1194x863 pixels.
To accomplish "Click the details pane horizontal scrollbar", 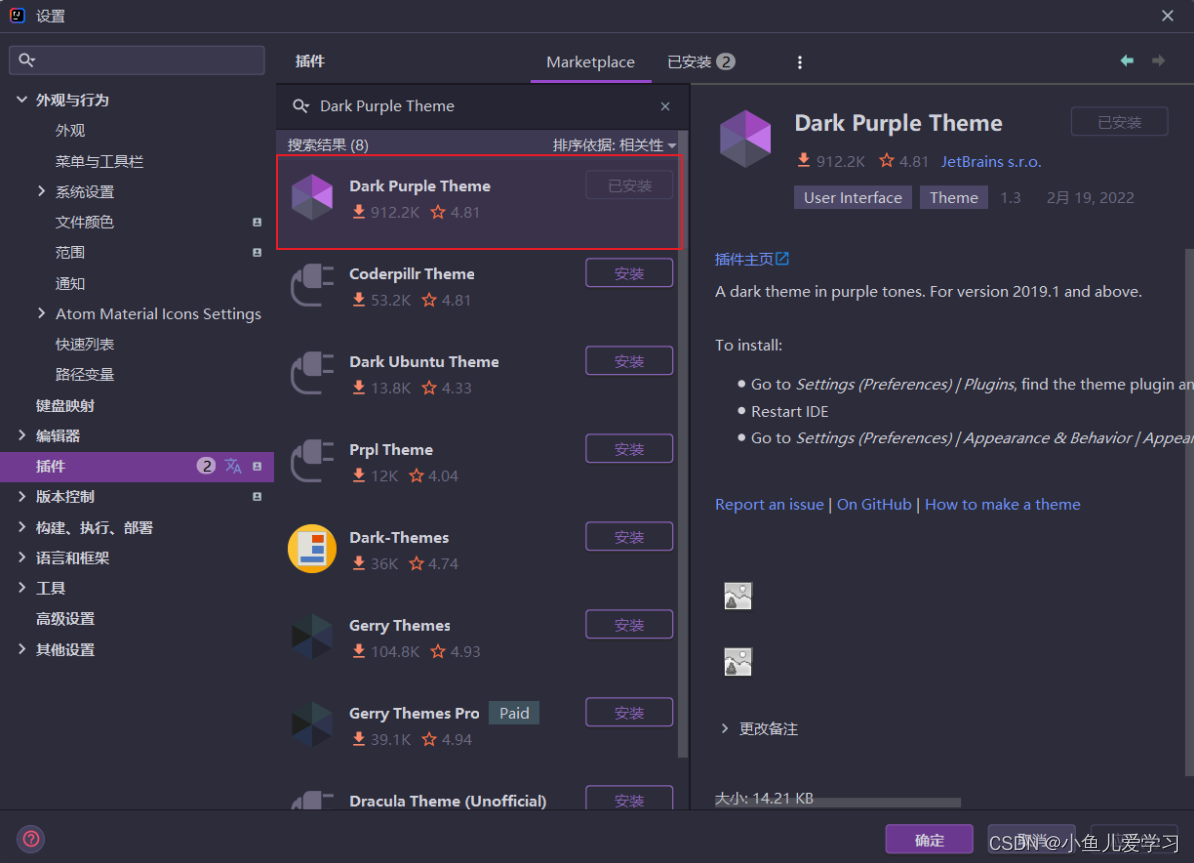I will click(838, 802).
